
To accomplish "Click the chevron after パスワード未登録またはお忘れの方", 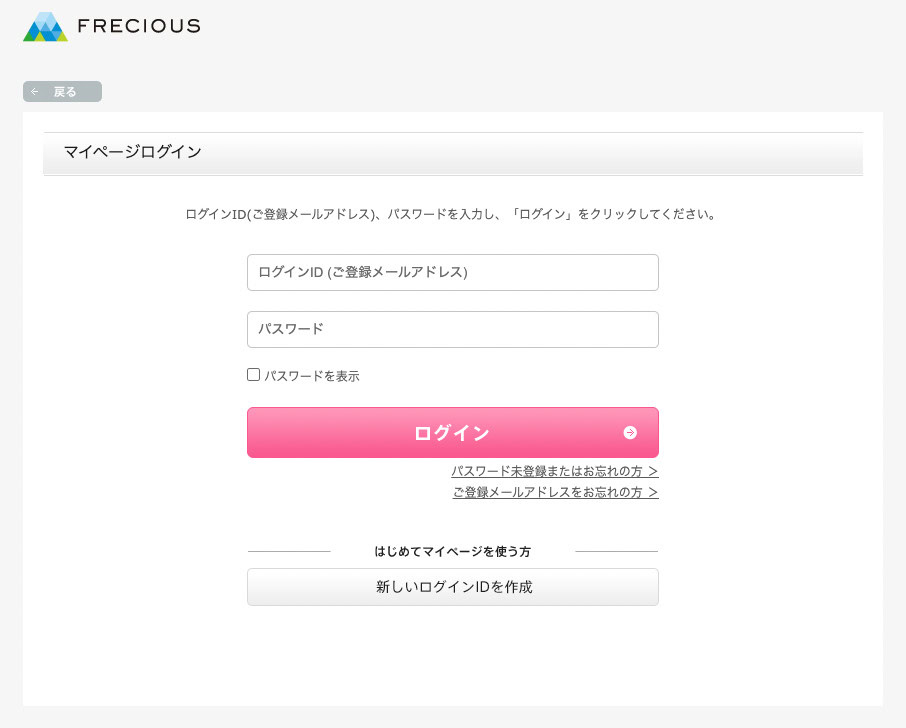I will (653, 471).
